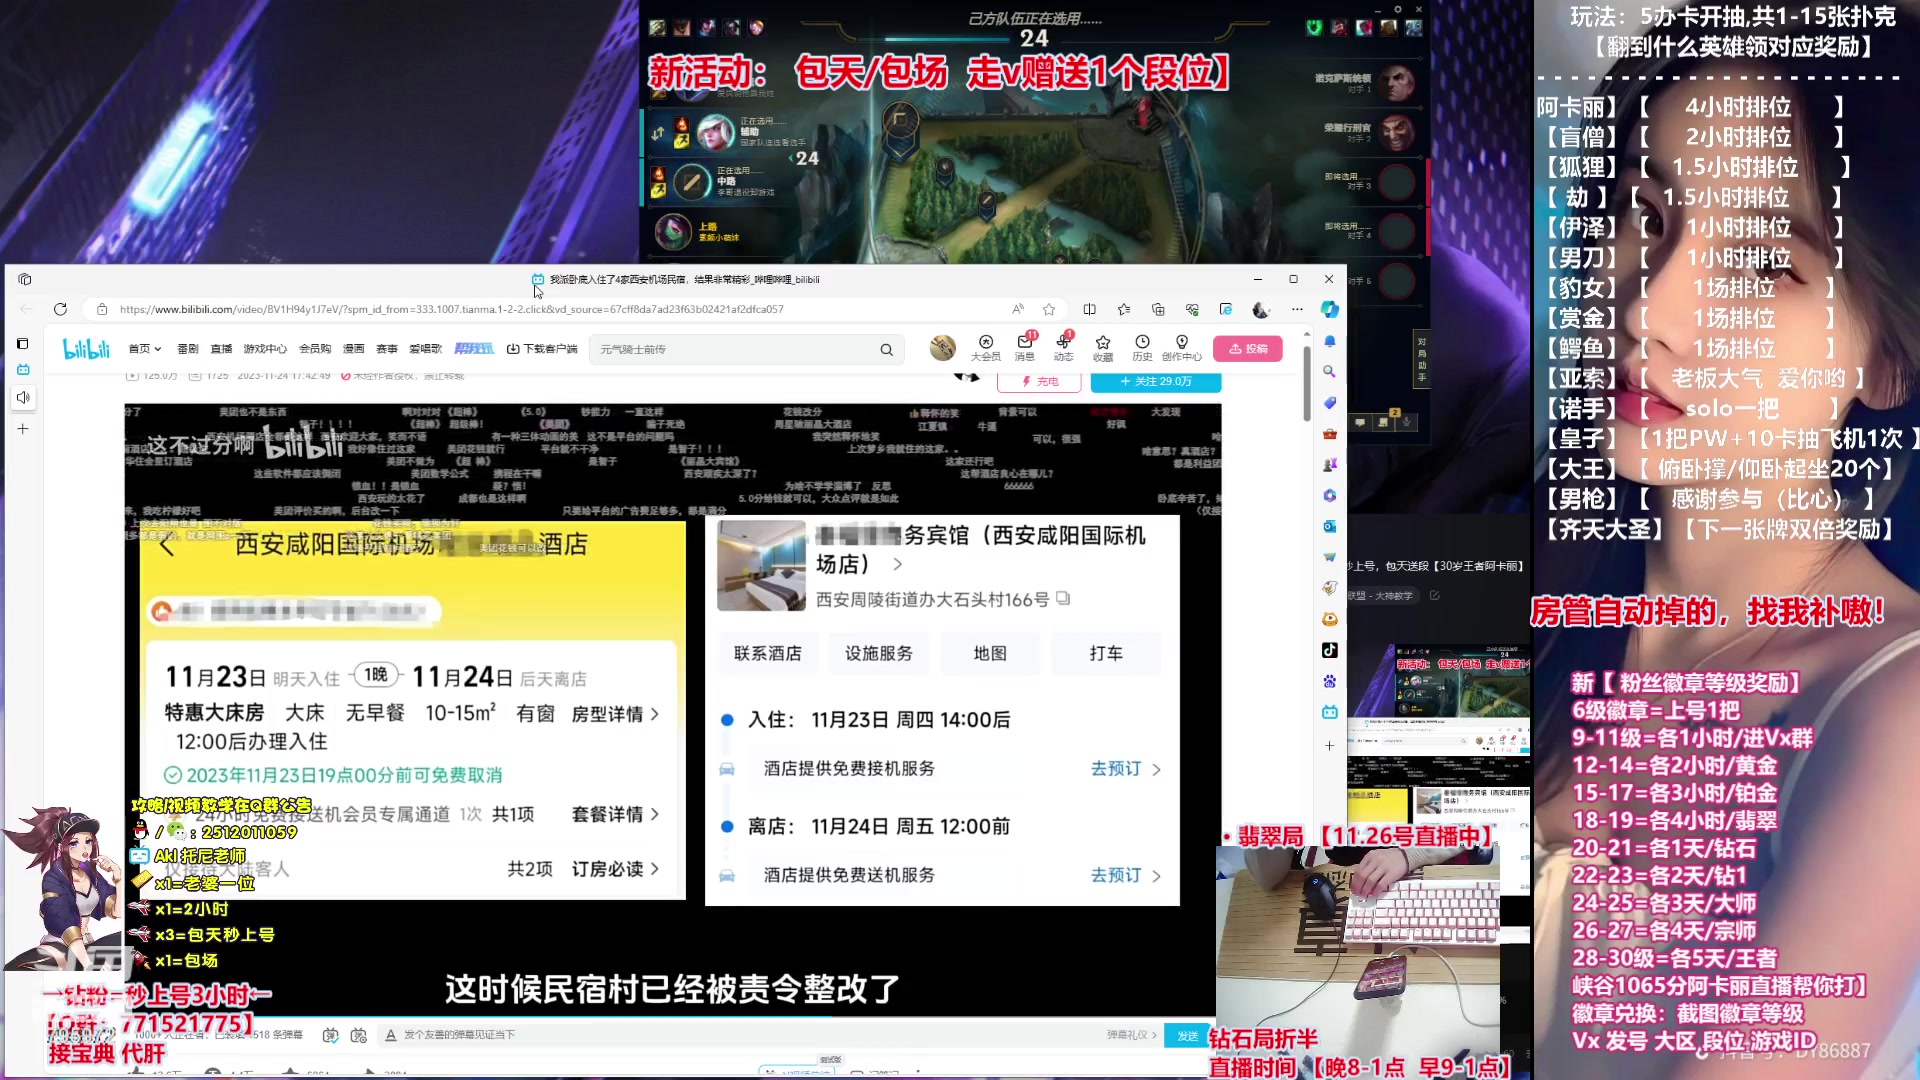This screenshot has height=1080, width=1920.
Task: Select the 地图 tab in hotel panel
Action: (x=990, y=653)
